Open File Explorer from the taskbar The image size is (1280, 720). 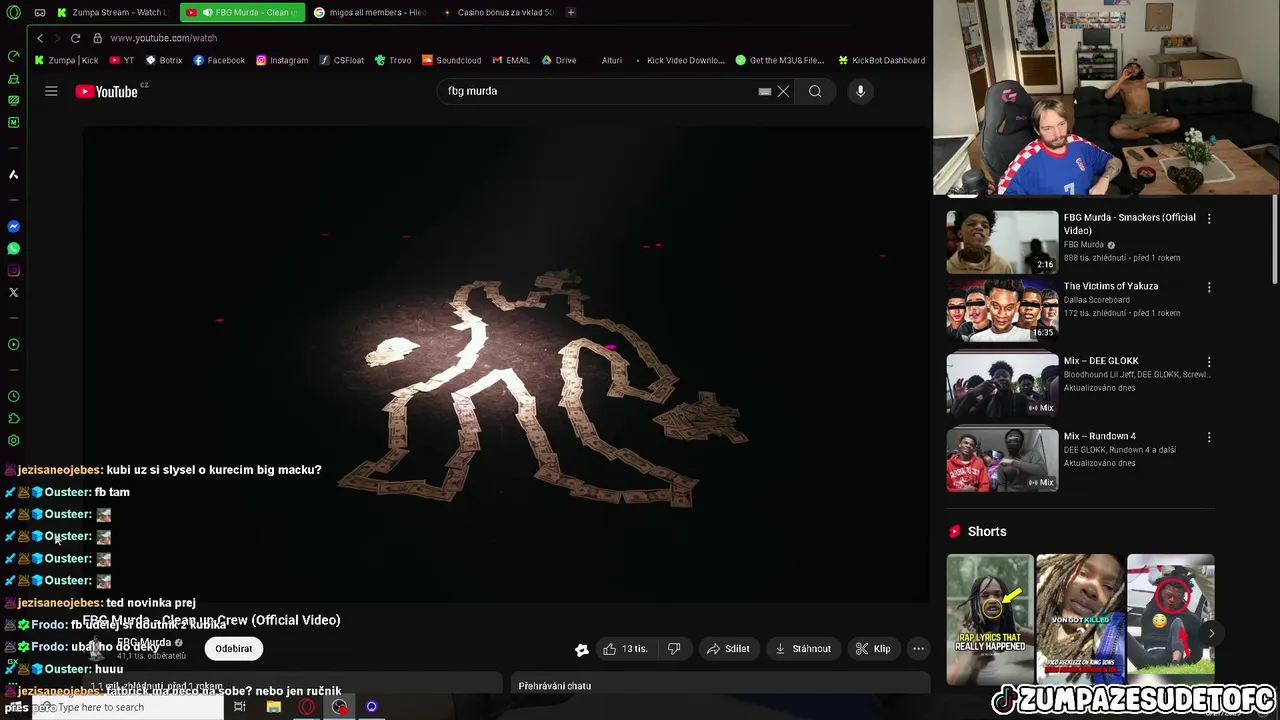(273, 707)
